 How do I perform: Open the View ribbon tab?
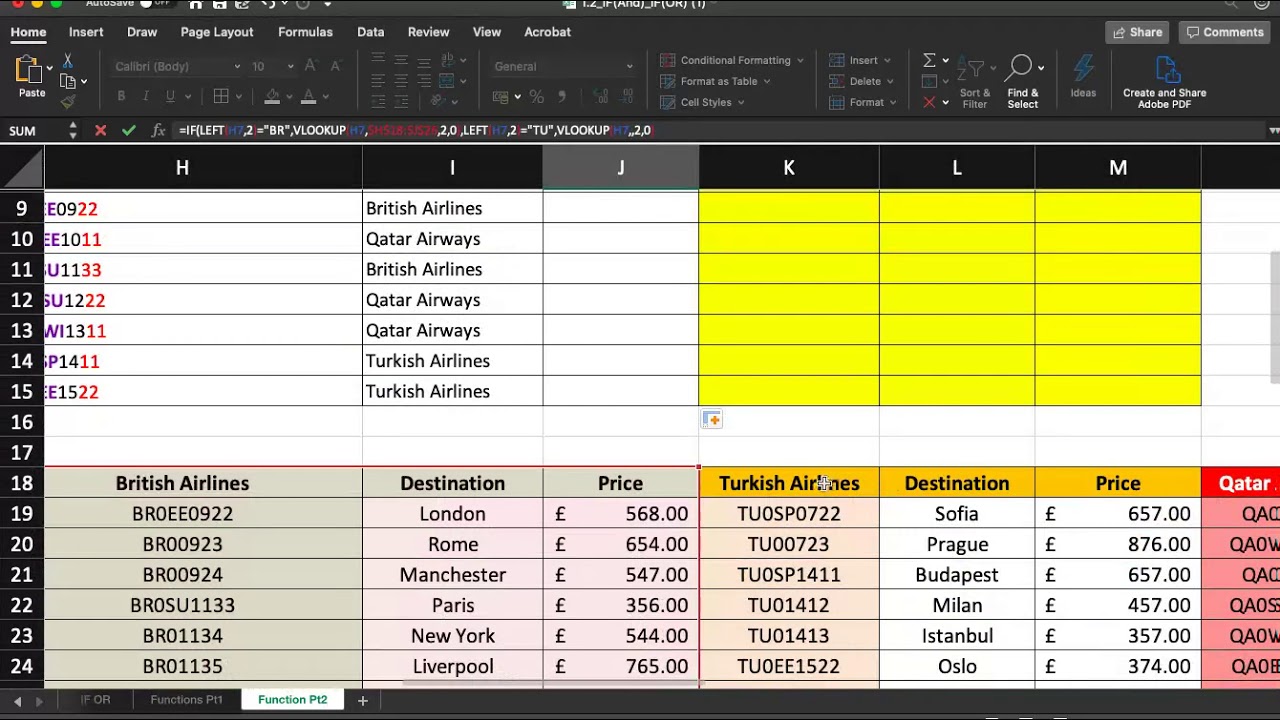click(x=487, y=32)
